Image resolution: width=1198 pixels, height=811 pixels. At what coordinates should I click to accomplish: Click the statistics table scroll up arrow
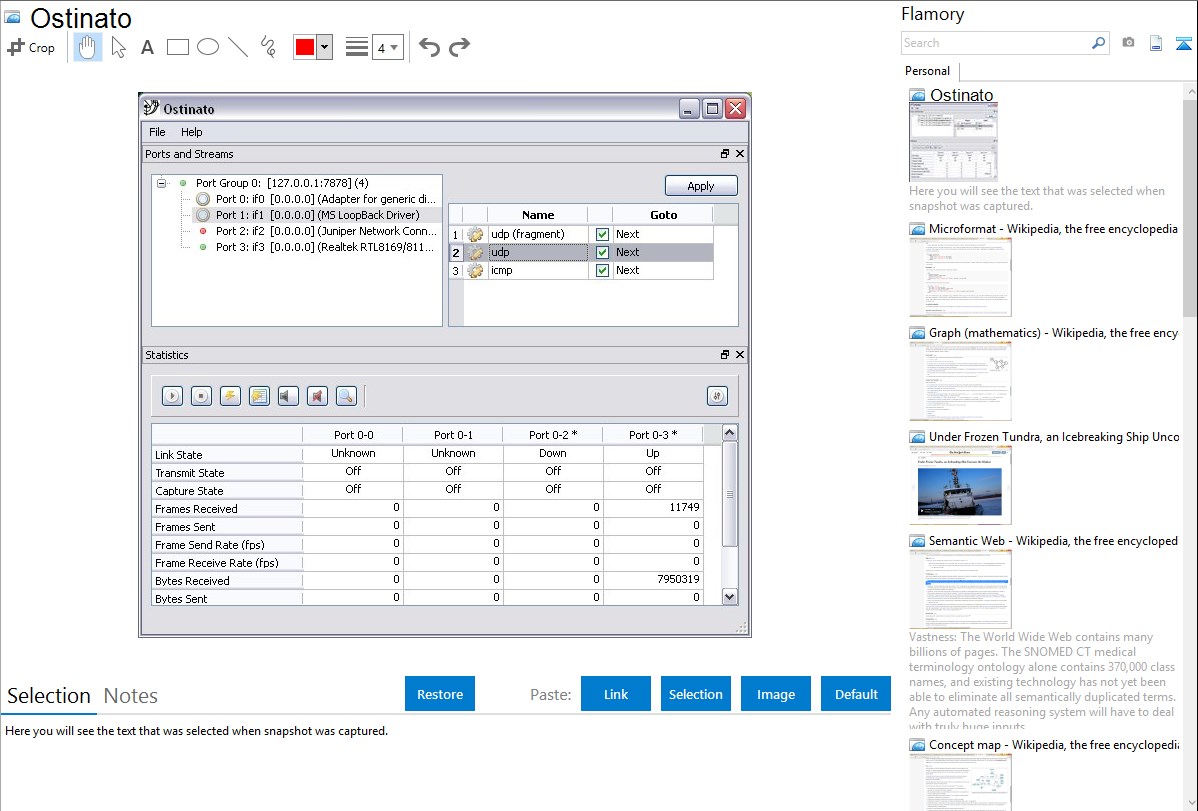coord(730,433)
